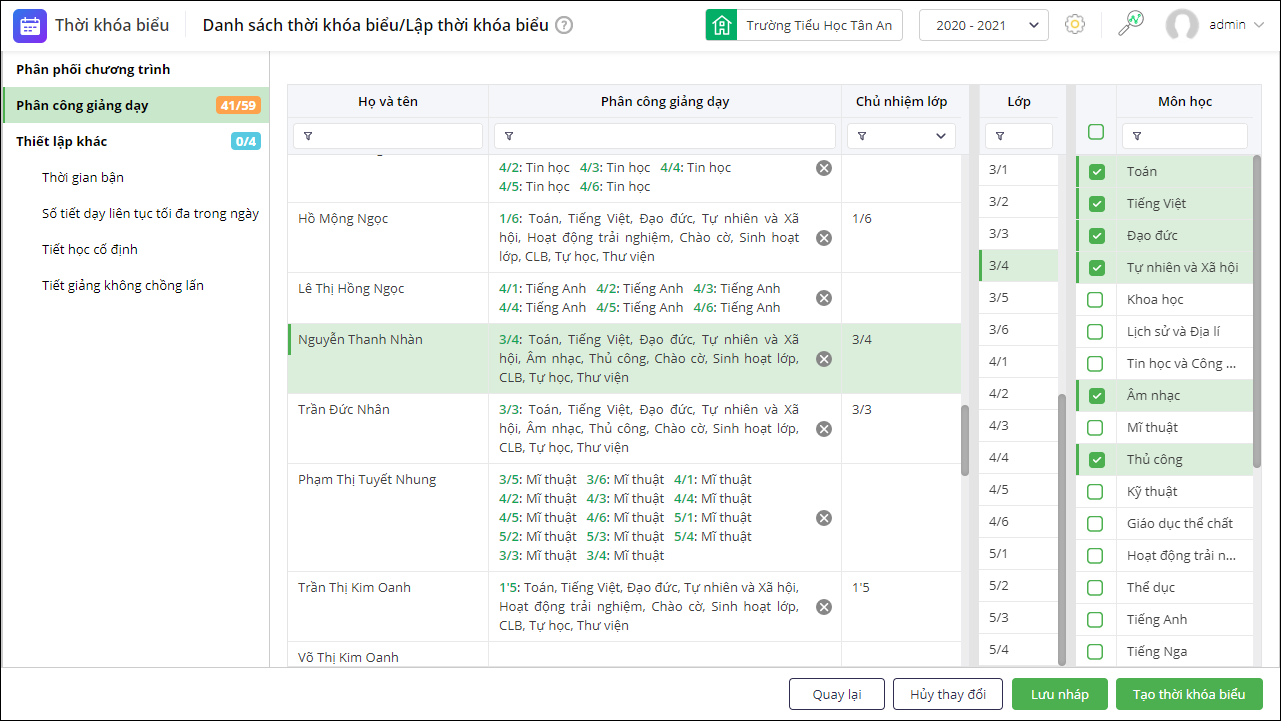Expand the Chủ nhiệm lớp filter dropdown
Viewport: 1281px width, 721px height.
[940, 136]
